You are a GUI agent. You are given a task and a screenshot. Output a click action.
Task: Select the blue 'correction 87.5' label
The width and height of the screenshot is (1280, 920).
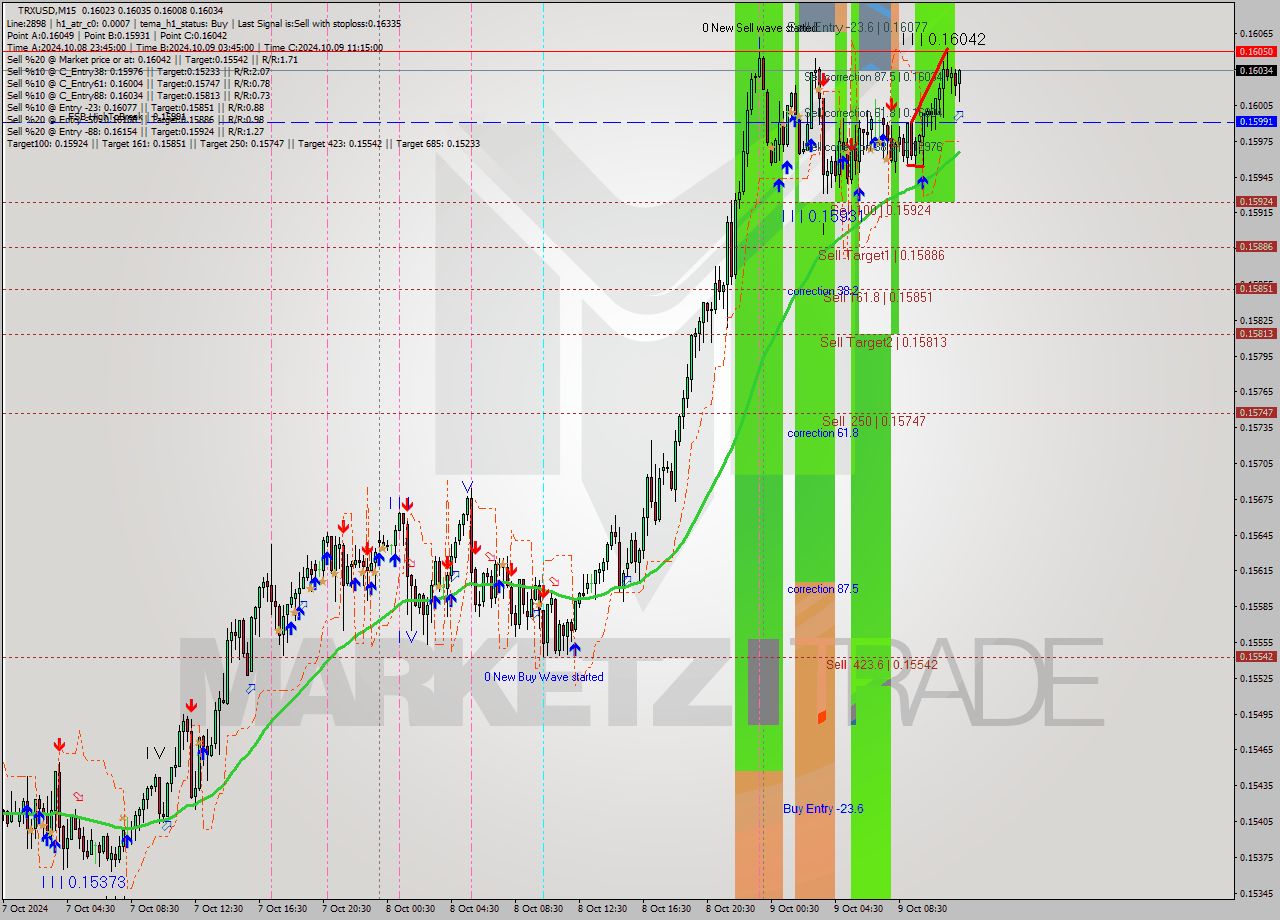[x=822, y=589]
